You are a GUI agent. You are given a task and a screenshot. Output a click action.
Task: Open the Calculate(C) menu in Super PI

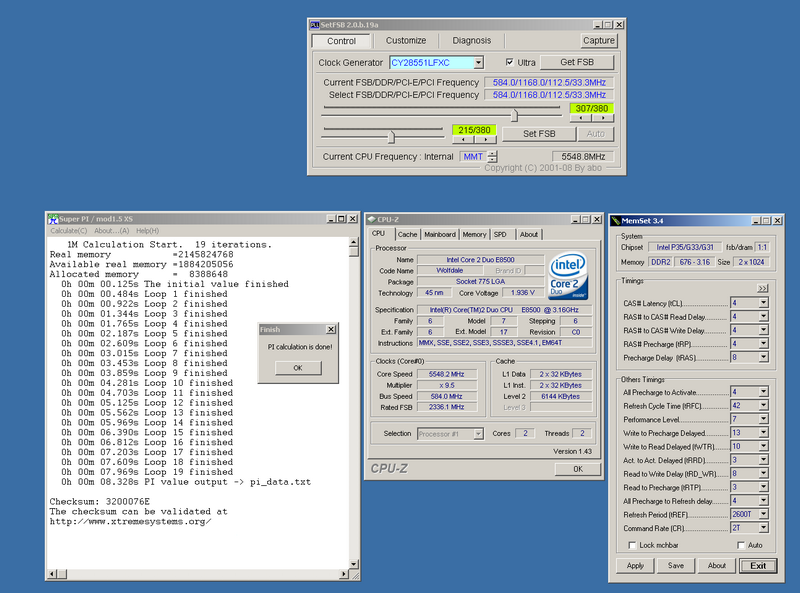click(70, 231)
